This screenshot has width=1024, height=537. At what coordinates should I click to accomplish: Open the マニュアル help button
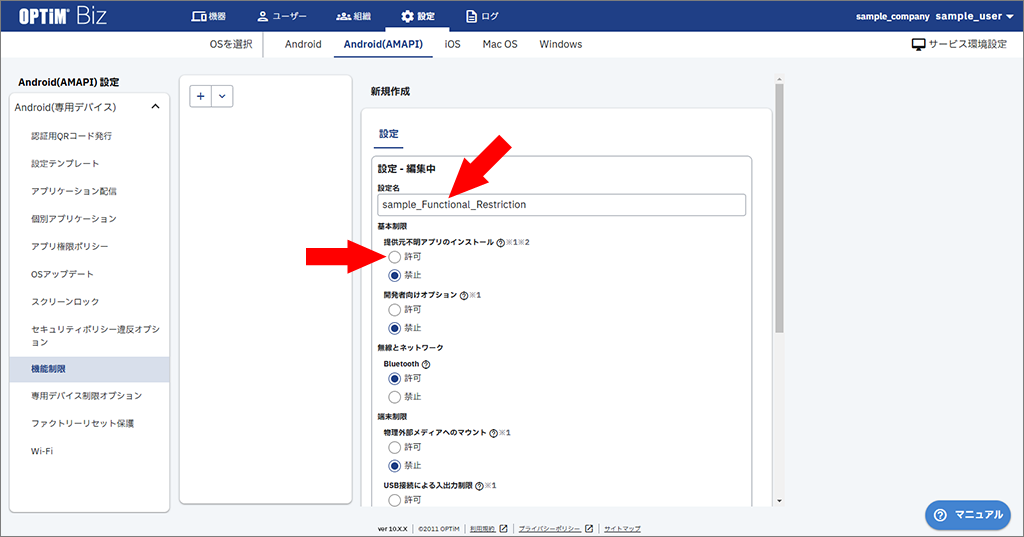click(x=968, y=515)
